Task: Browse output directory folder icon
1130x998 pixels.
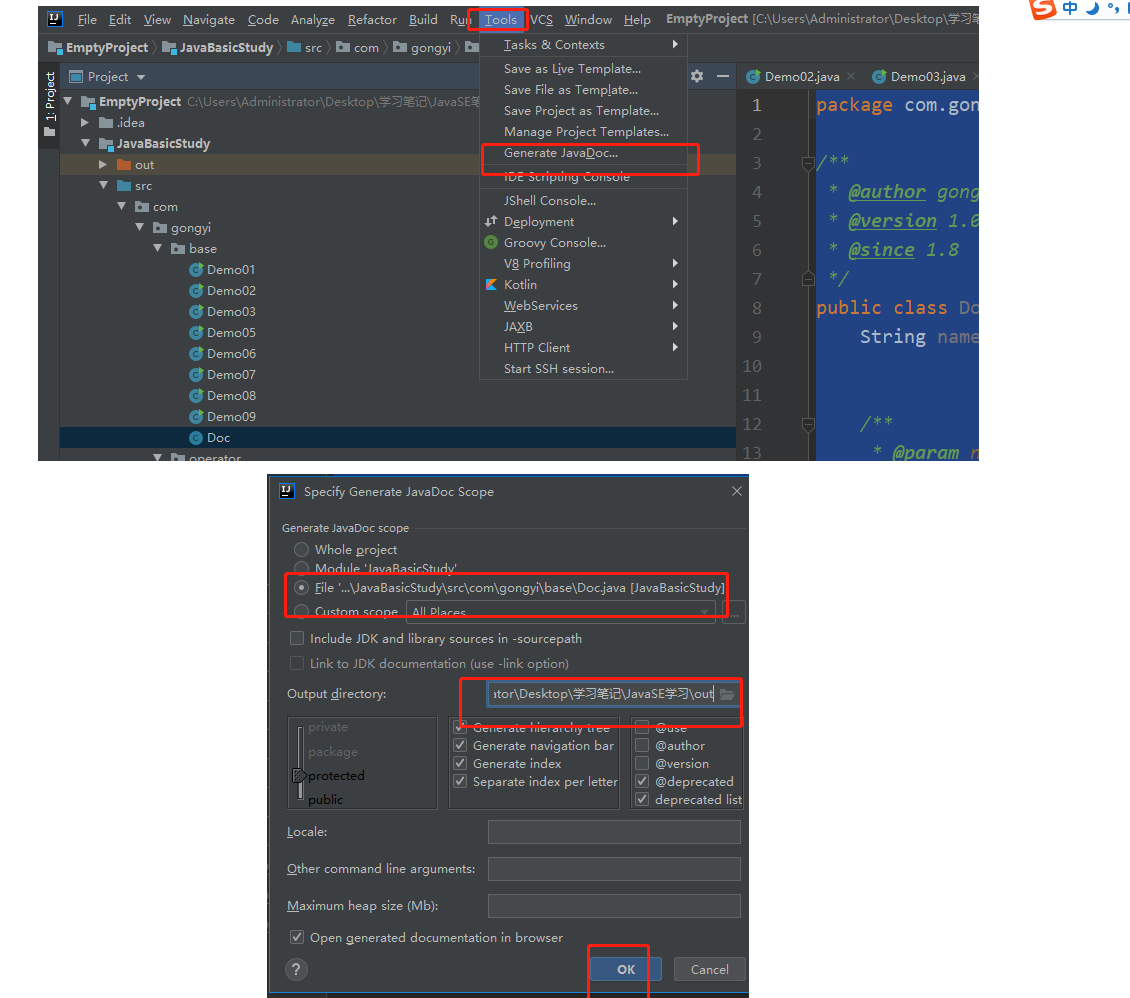Action: (x=727, y=694)
